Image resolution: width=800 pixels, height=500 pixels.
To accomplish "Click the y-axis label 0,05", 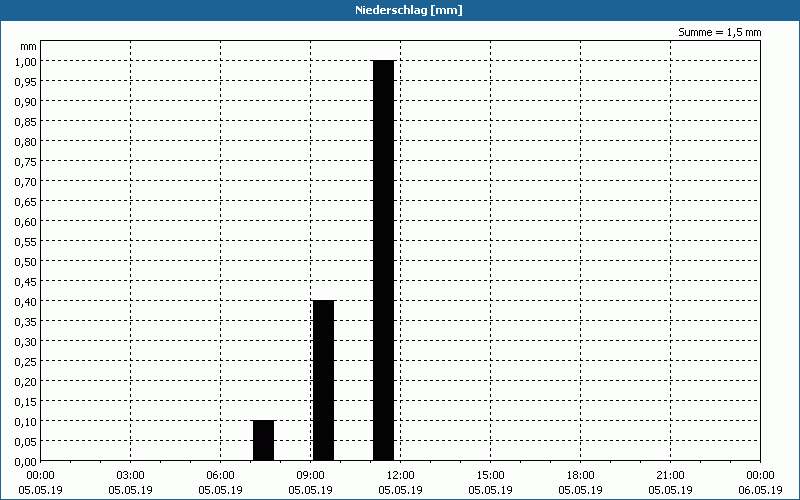I will (x=25, y=441).
